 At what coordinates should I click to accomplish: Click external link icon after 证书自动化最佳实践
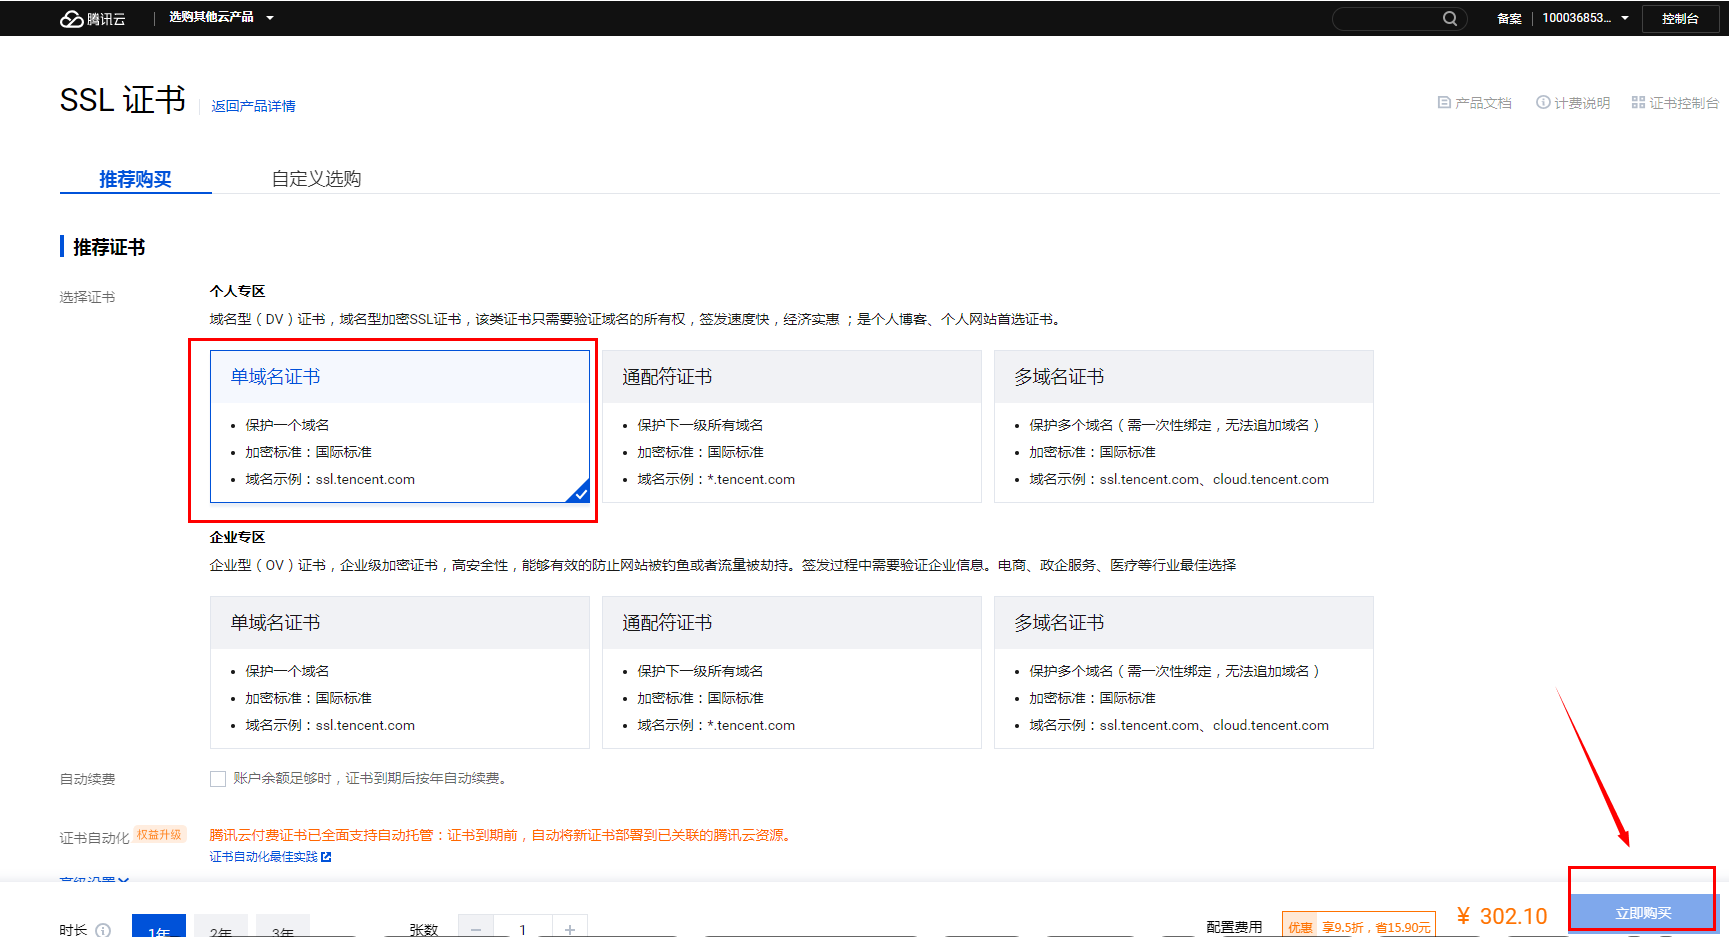tap(326, 857)
